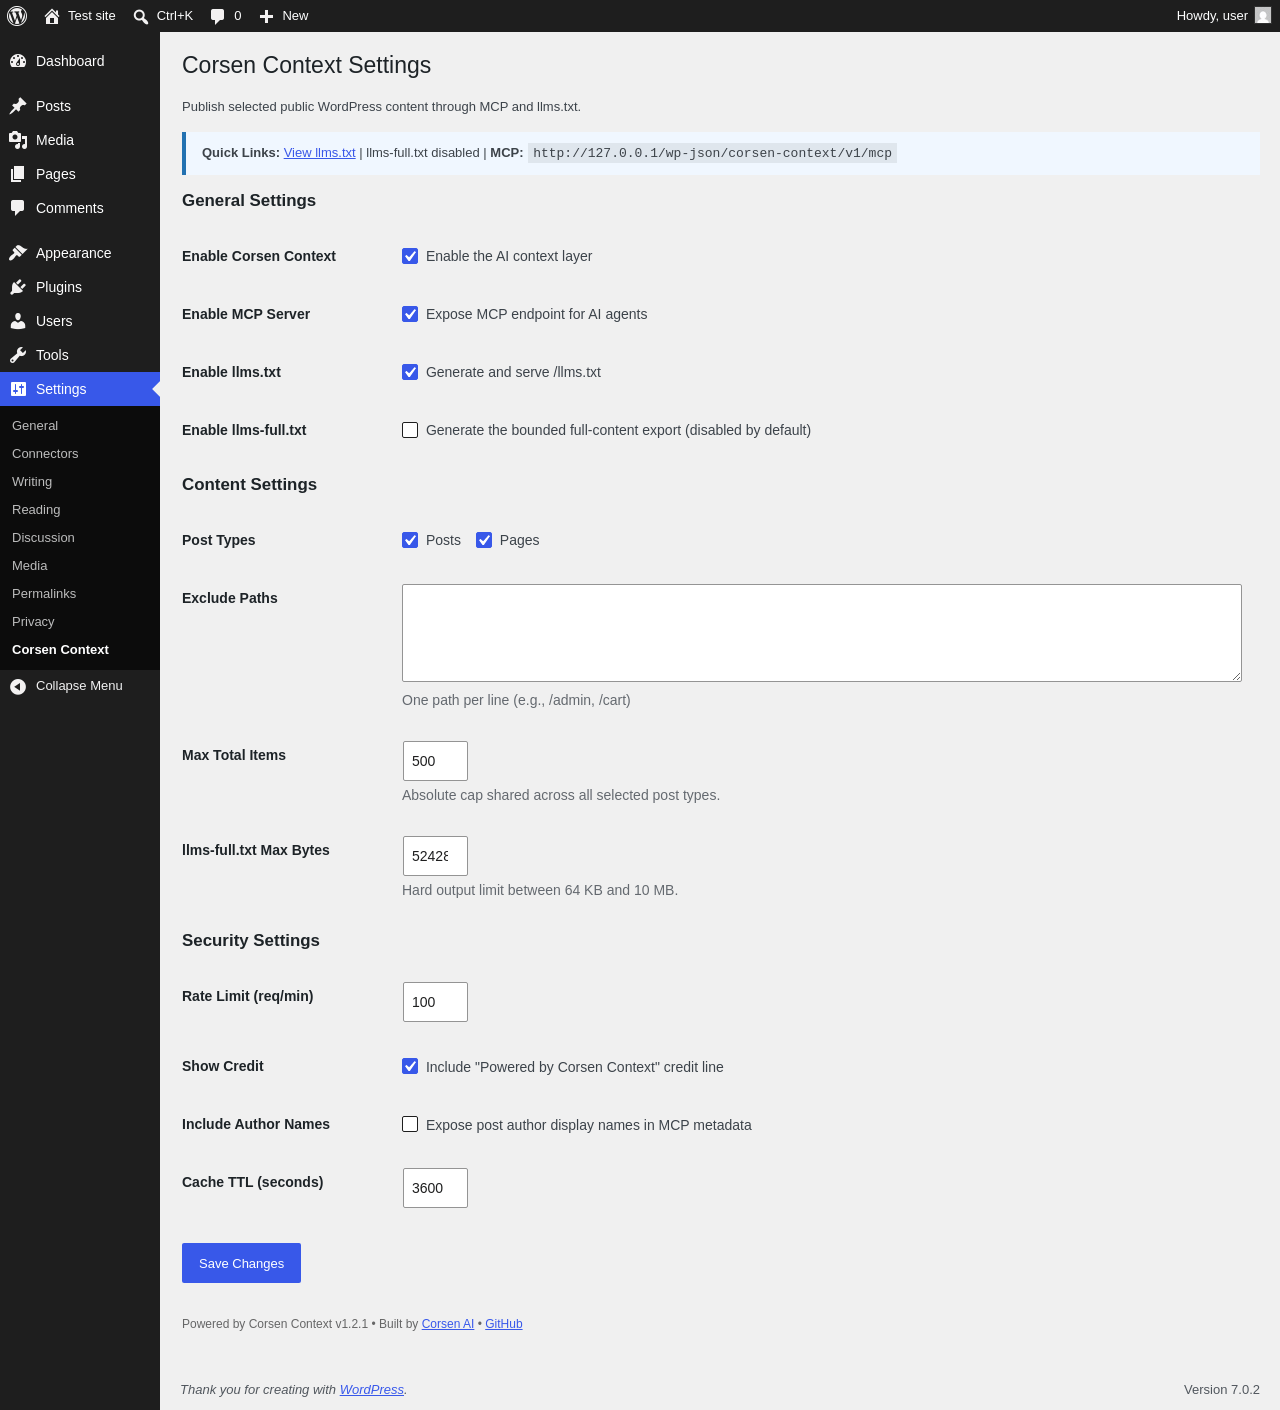Visit the WordPress link in footer

tap(372, 1390)
